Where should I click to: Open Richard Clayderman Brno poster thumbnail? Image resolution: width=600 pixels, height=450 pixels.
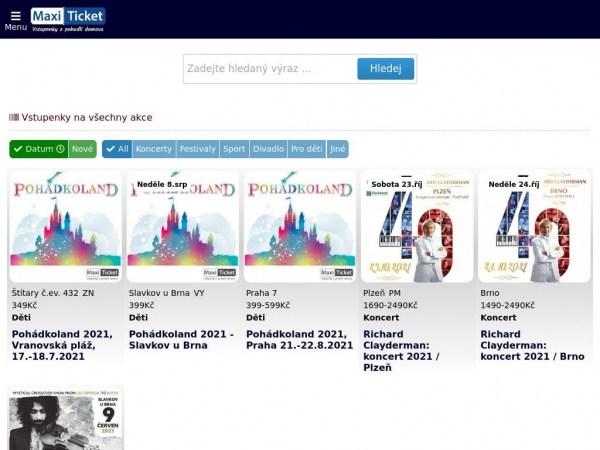point(534,226)
